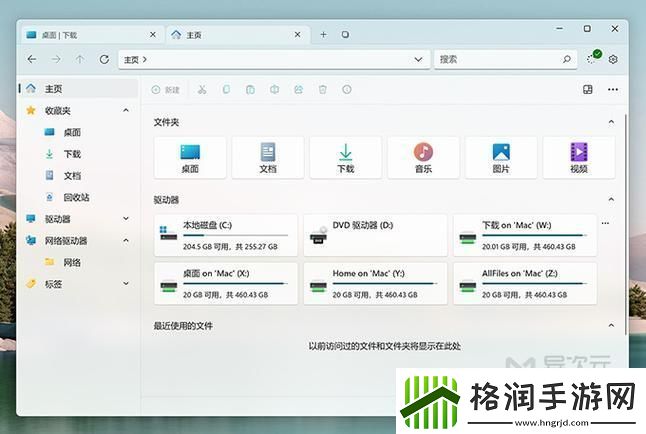Click the new tab plus button
This screenshot has width=646, height=434.
pyautogui.click(x=323, y=35)
